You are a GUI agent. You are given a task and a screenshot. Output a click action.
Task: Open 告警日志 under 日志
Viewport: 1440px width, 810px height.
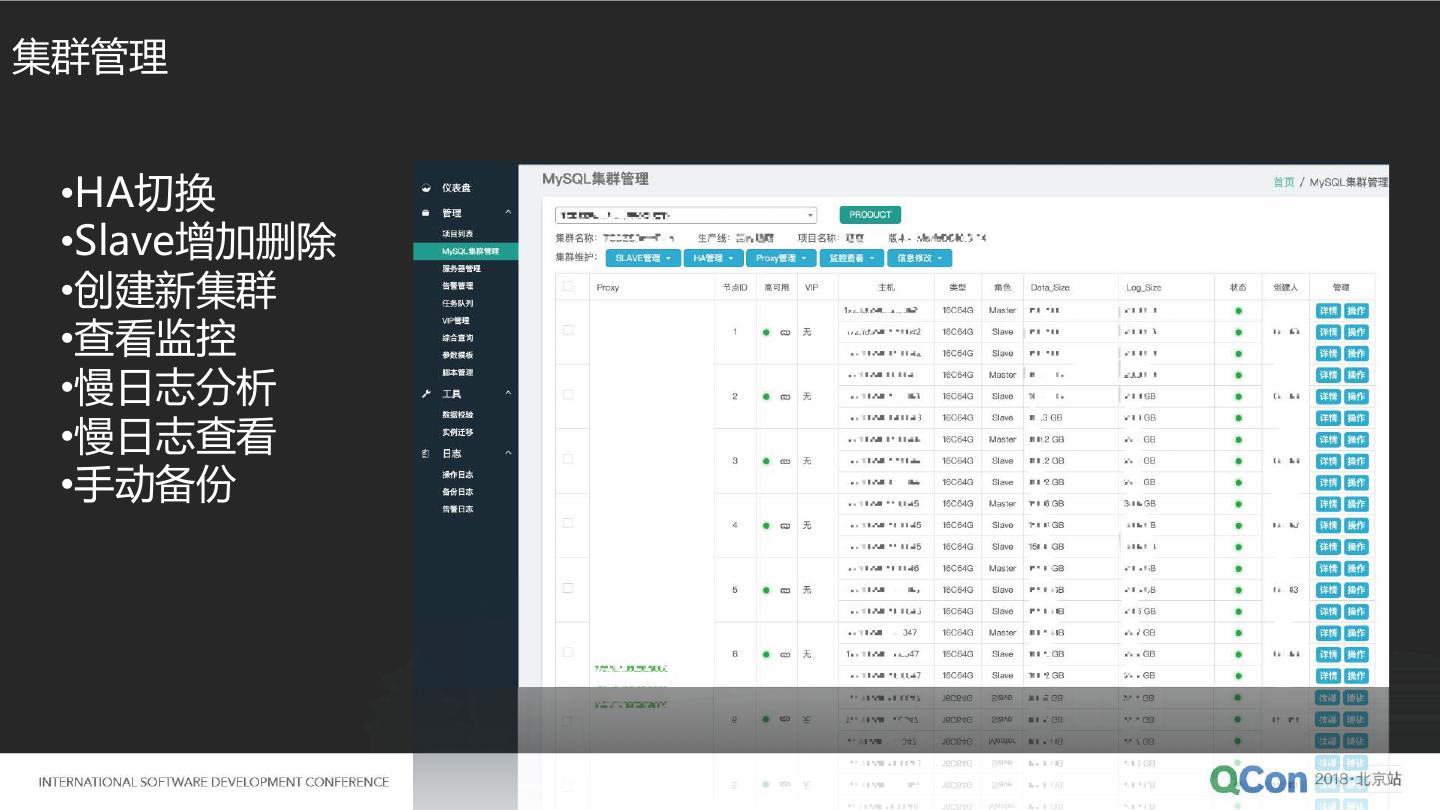click(458, 509)
